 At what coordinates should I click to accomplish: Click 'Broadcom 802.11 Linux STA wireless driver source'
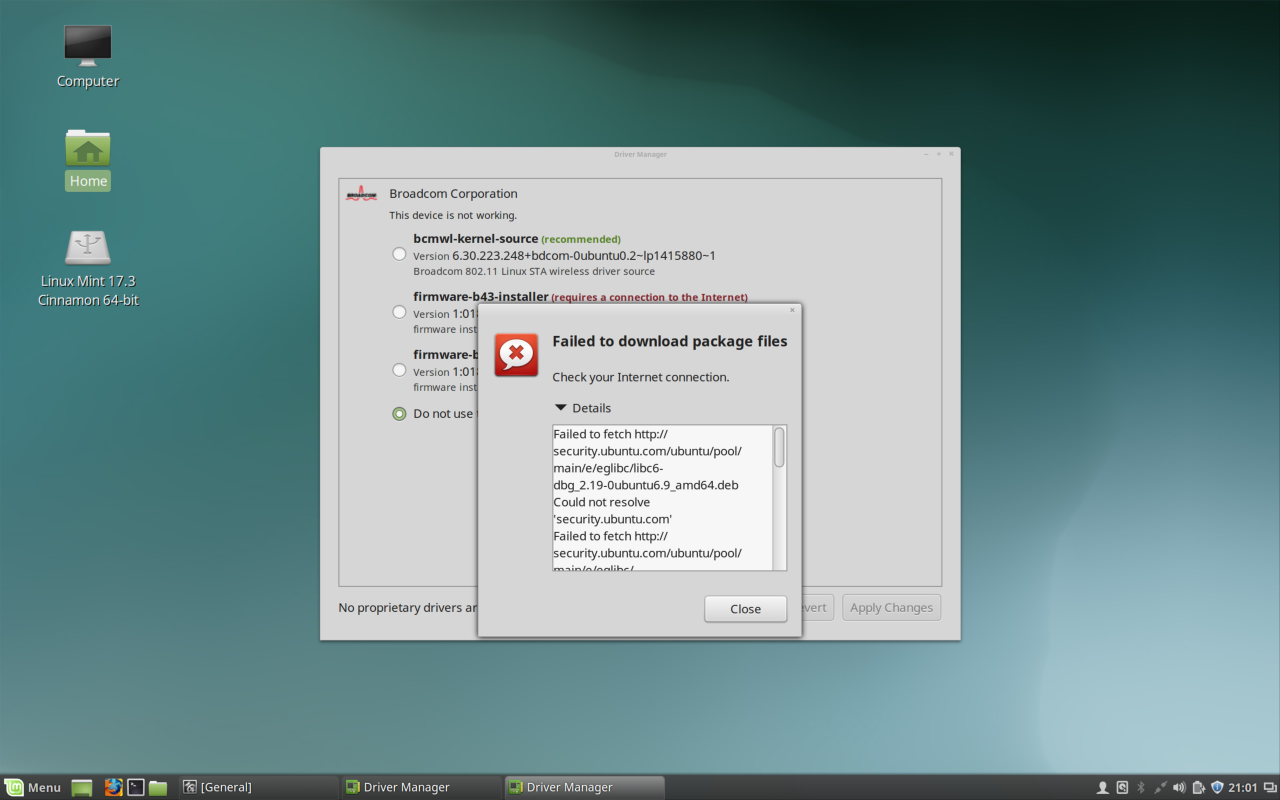pyautogui.click(x=534, y=271)
